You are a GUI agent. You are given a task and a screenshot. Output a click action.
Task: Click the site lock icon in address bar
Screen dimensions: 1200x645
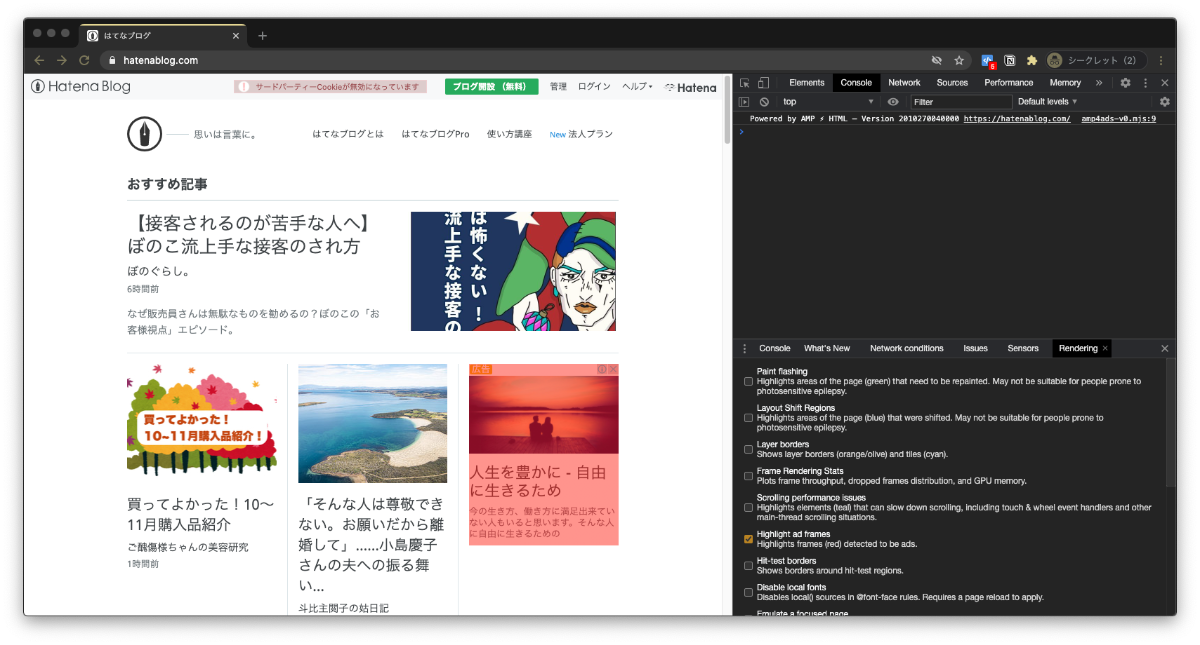point(112,60)
